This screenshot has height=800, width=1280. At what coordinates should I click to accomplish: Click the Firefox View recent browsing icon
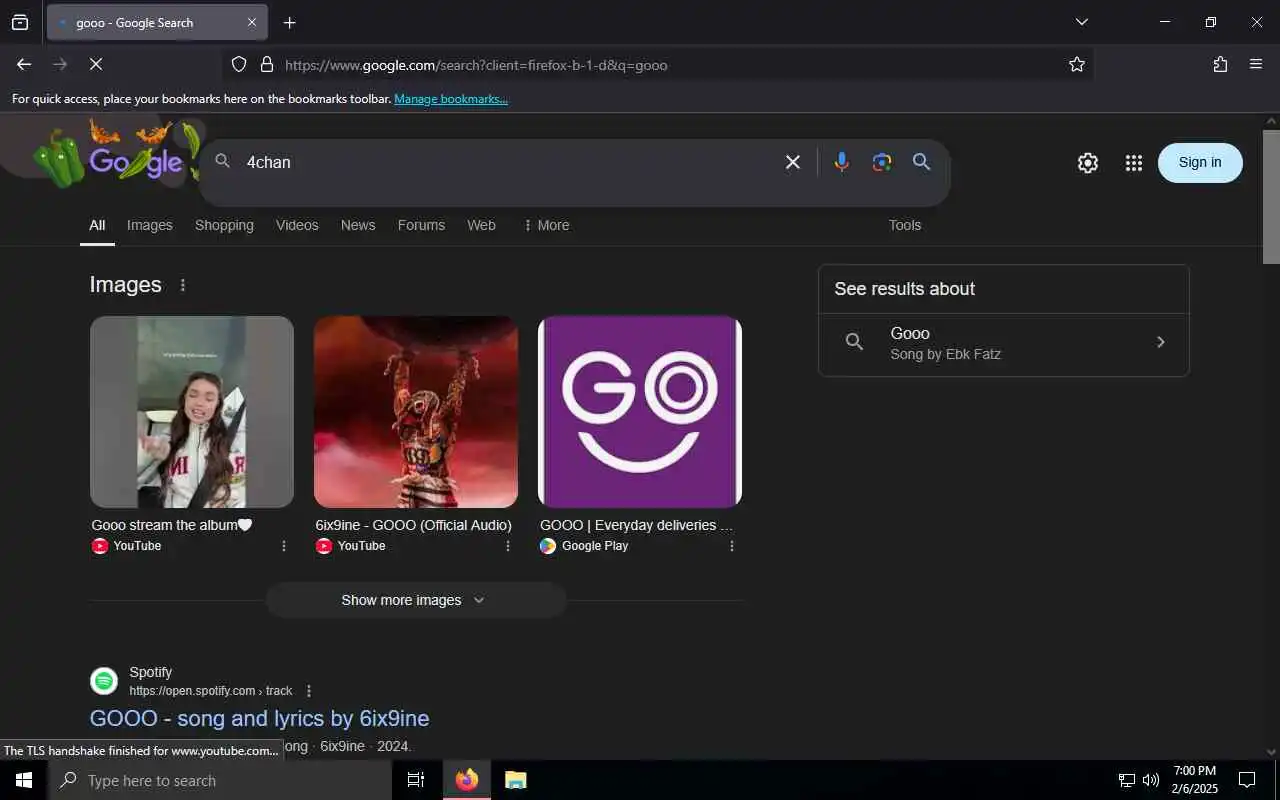tap(20, 22)
